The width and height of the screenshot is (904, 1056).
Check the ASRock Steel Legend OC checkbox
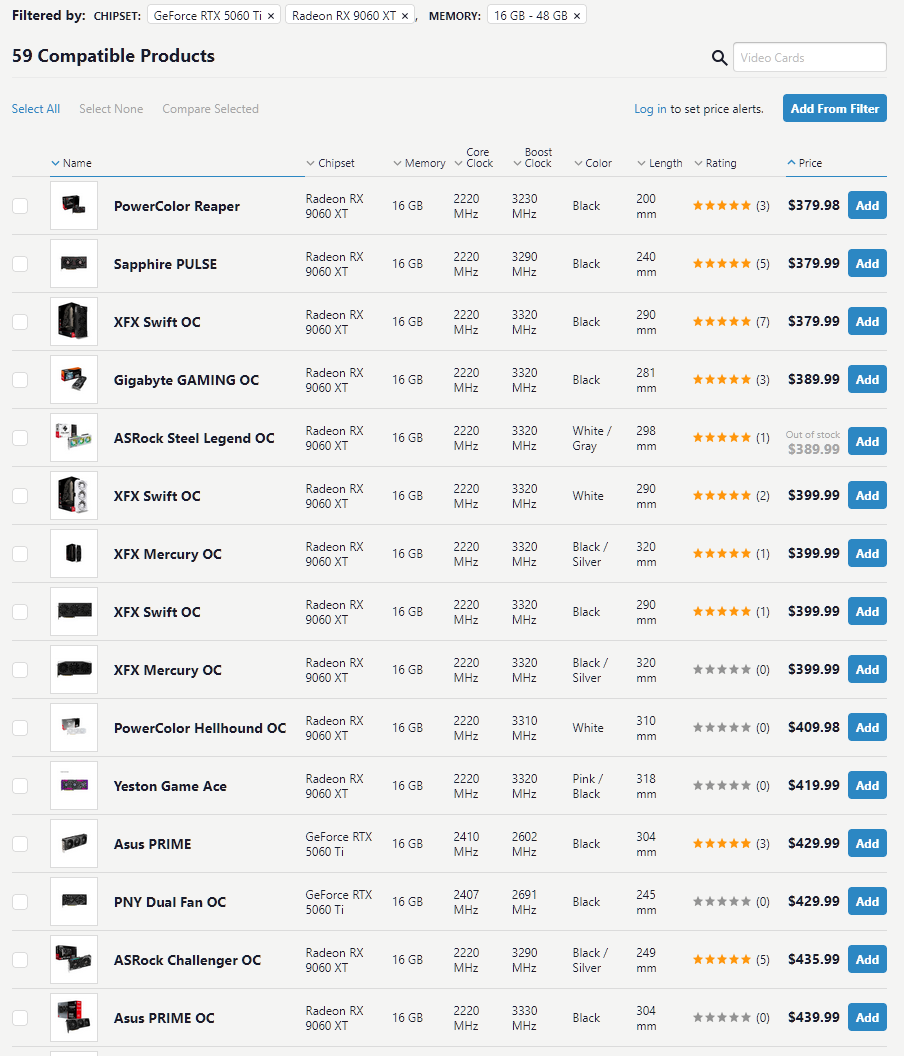point(20,438)
